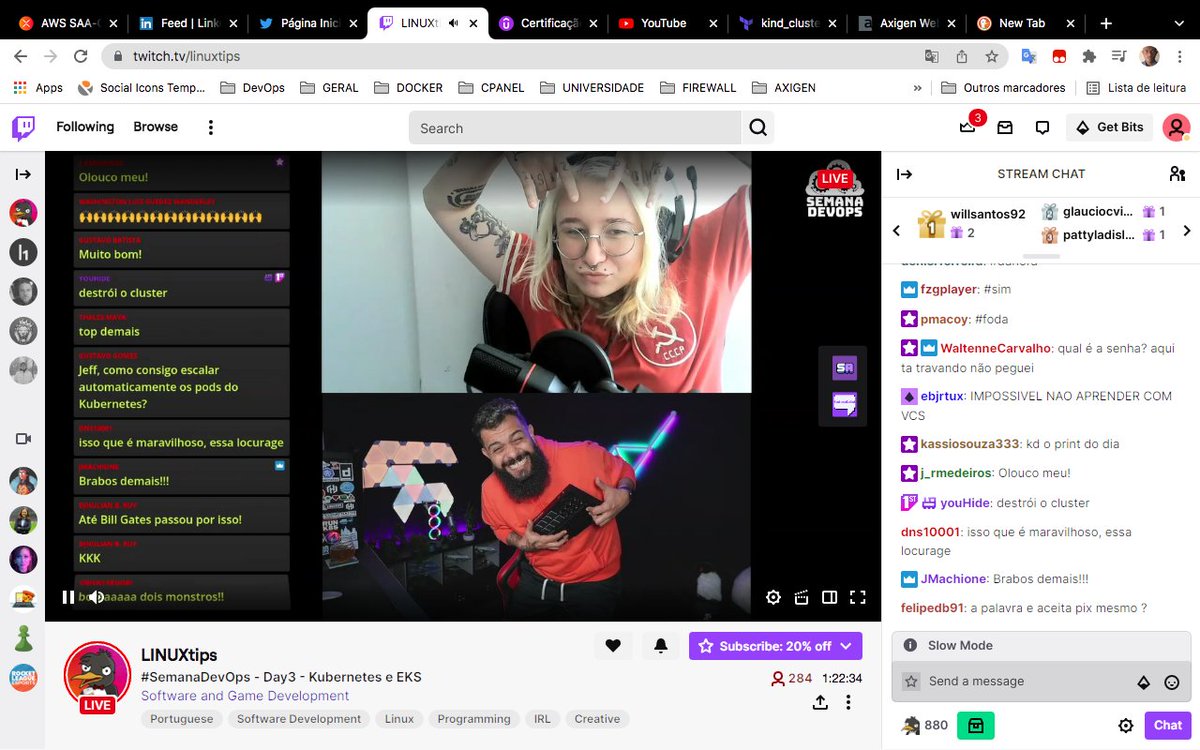Open the Twitch top nav more options
This screenshot has width=1200, height=750.
211,128
